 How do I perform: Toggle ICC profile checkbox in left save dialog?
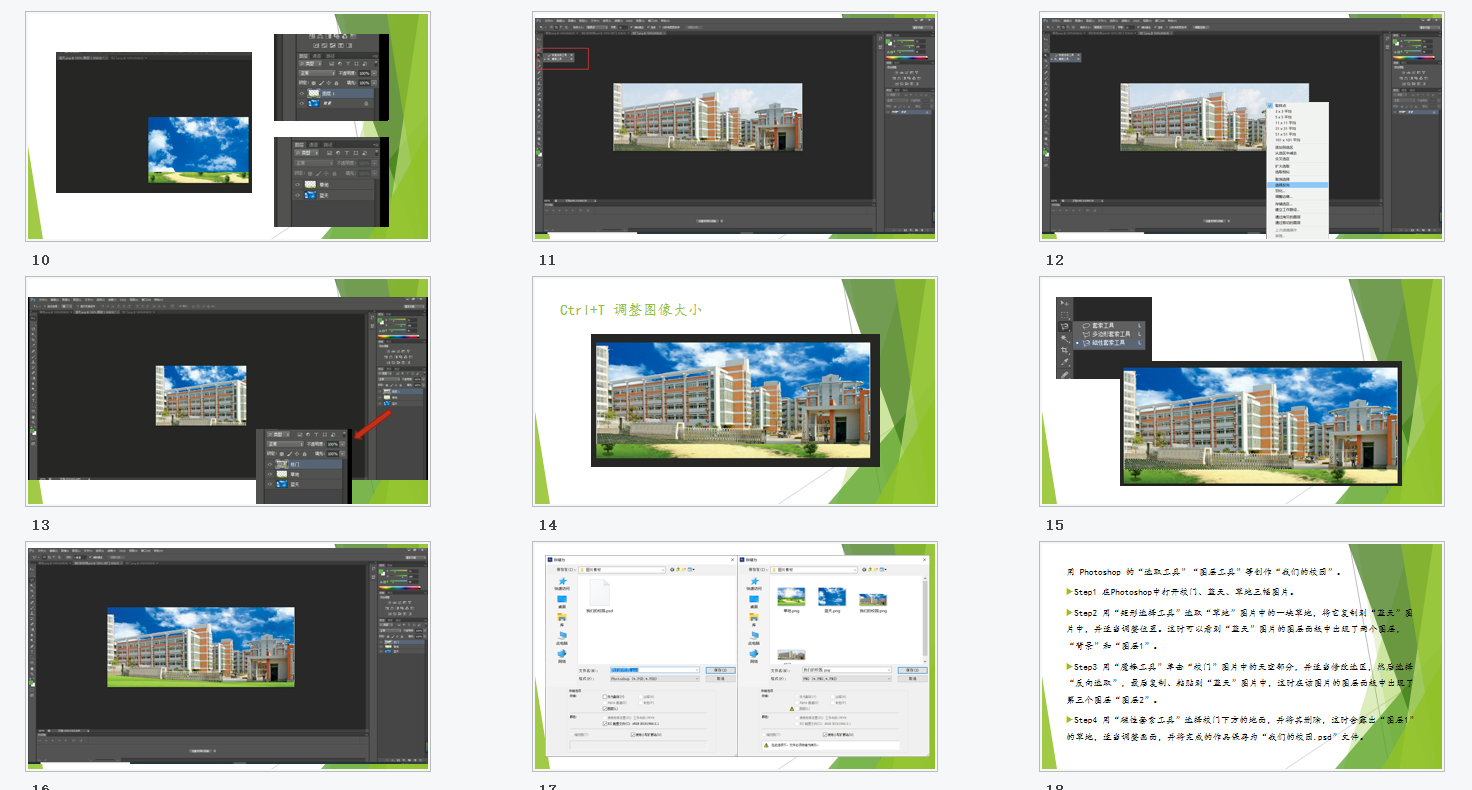click(x=605, y=723)
